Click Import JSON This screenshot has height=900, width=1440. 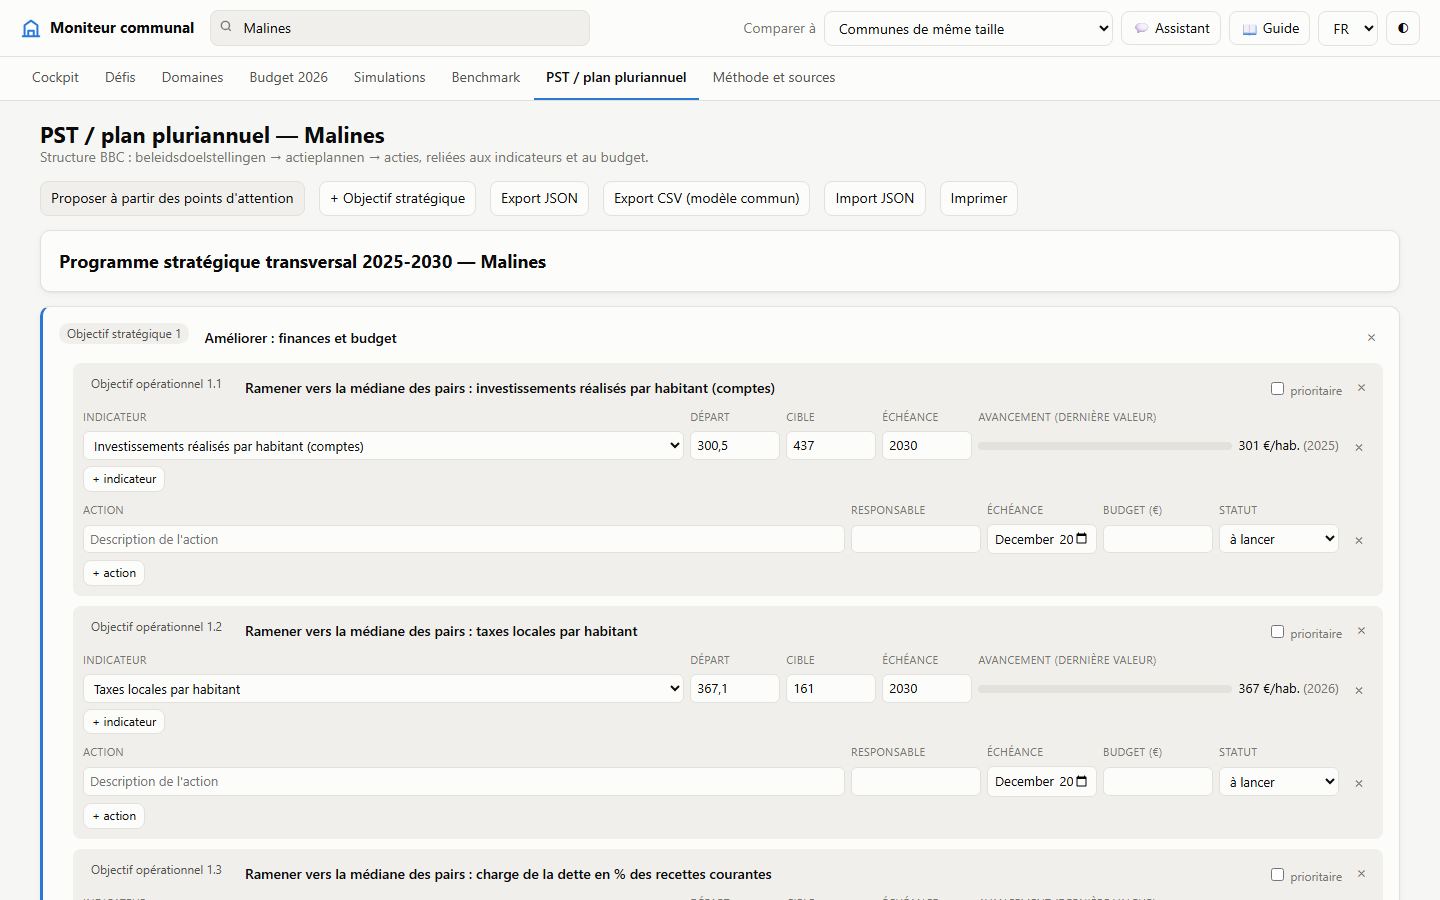pos(874,198)
